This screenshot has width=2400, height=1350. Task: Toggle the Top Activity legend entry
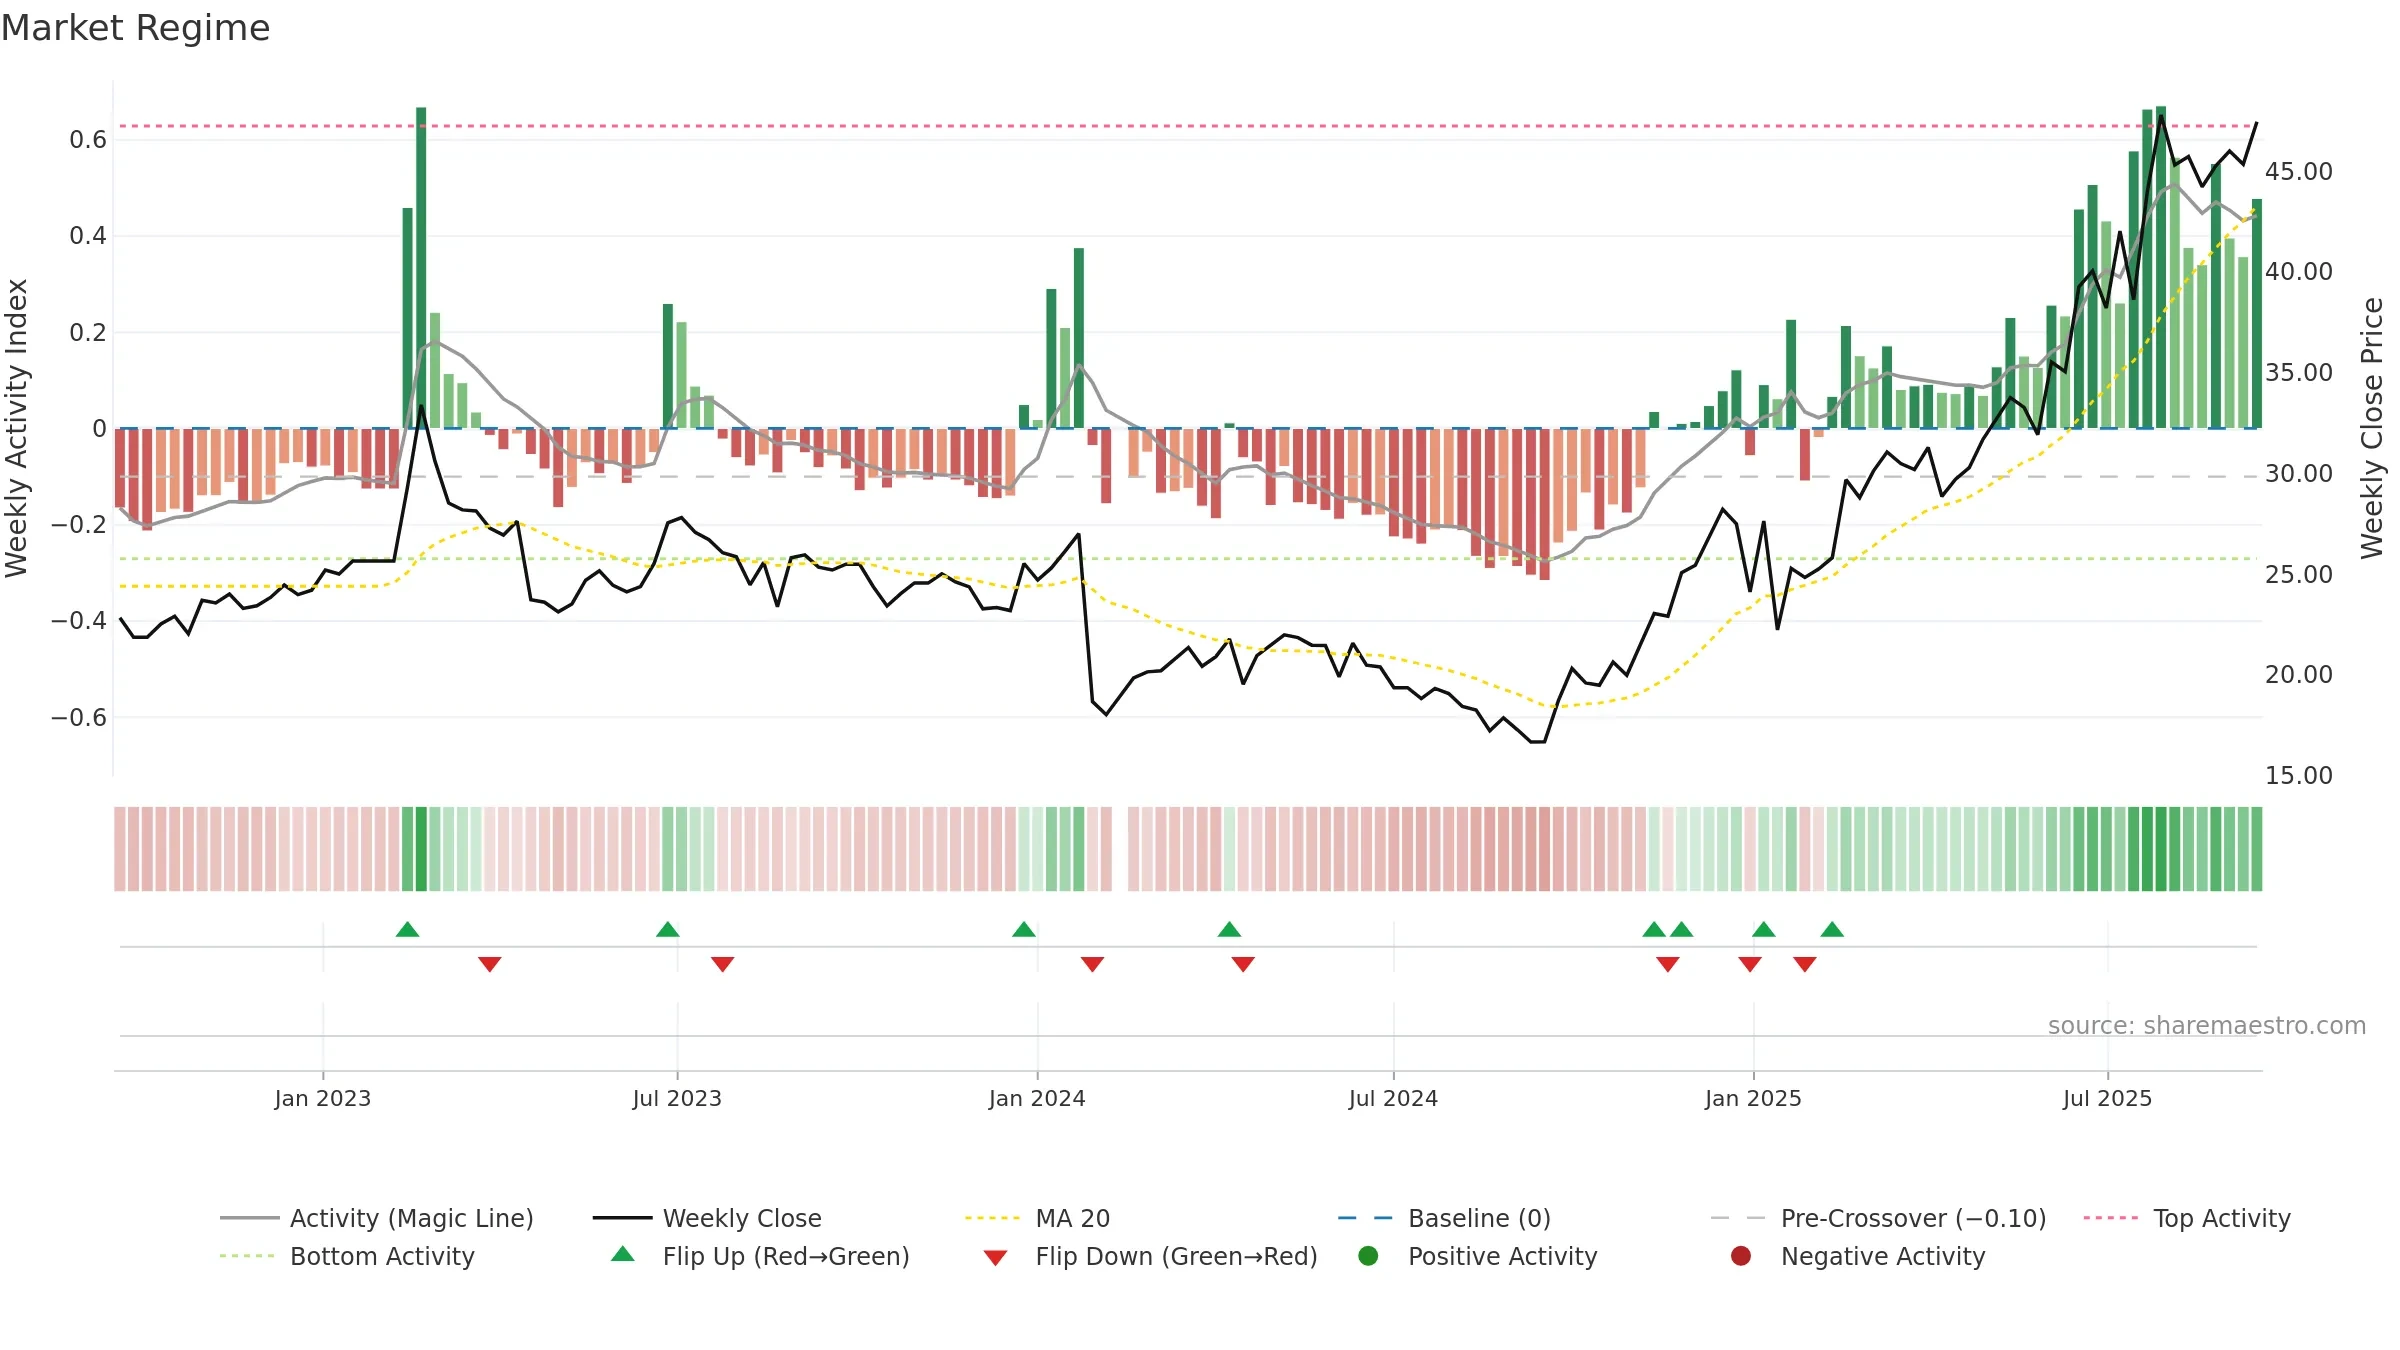pos(2187,1218)
